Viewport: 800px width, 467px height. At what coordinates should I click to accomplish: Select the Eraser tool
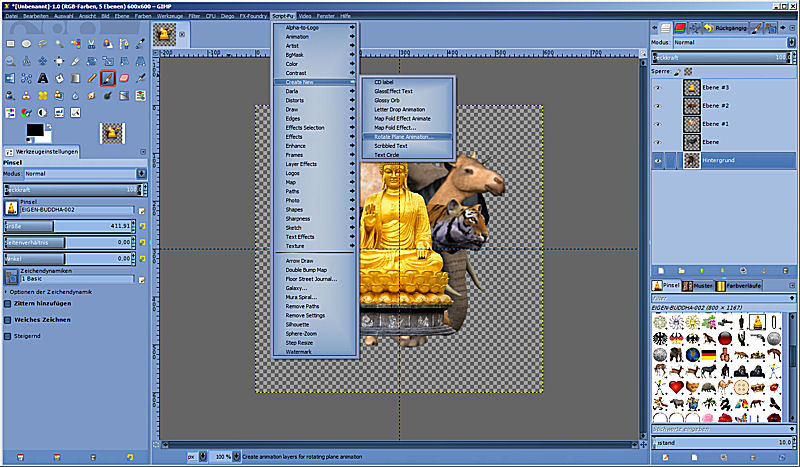tap(124, 78)
